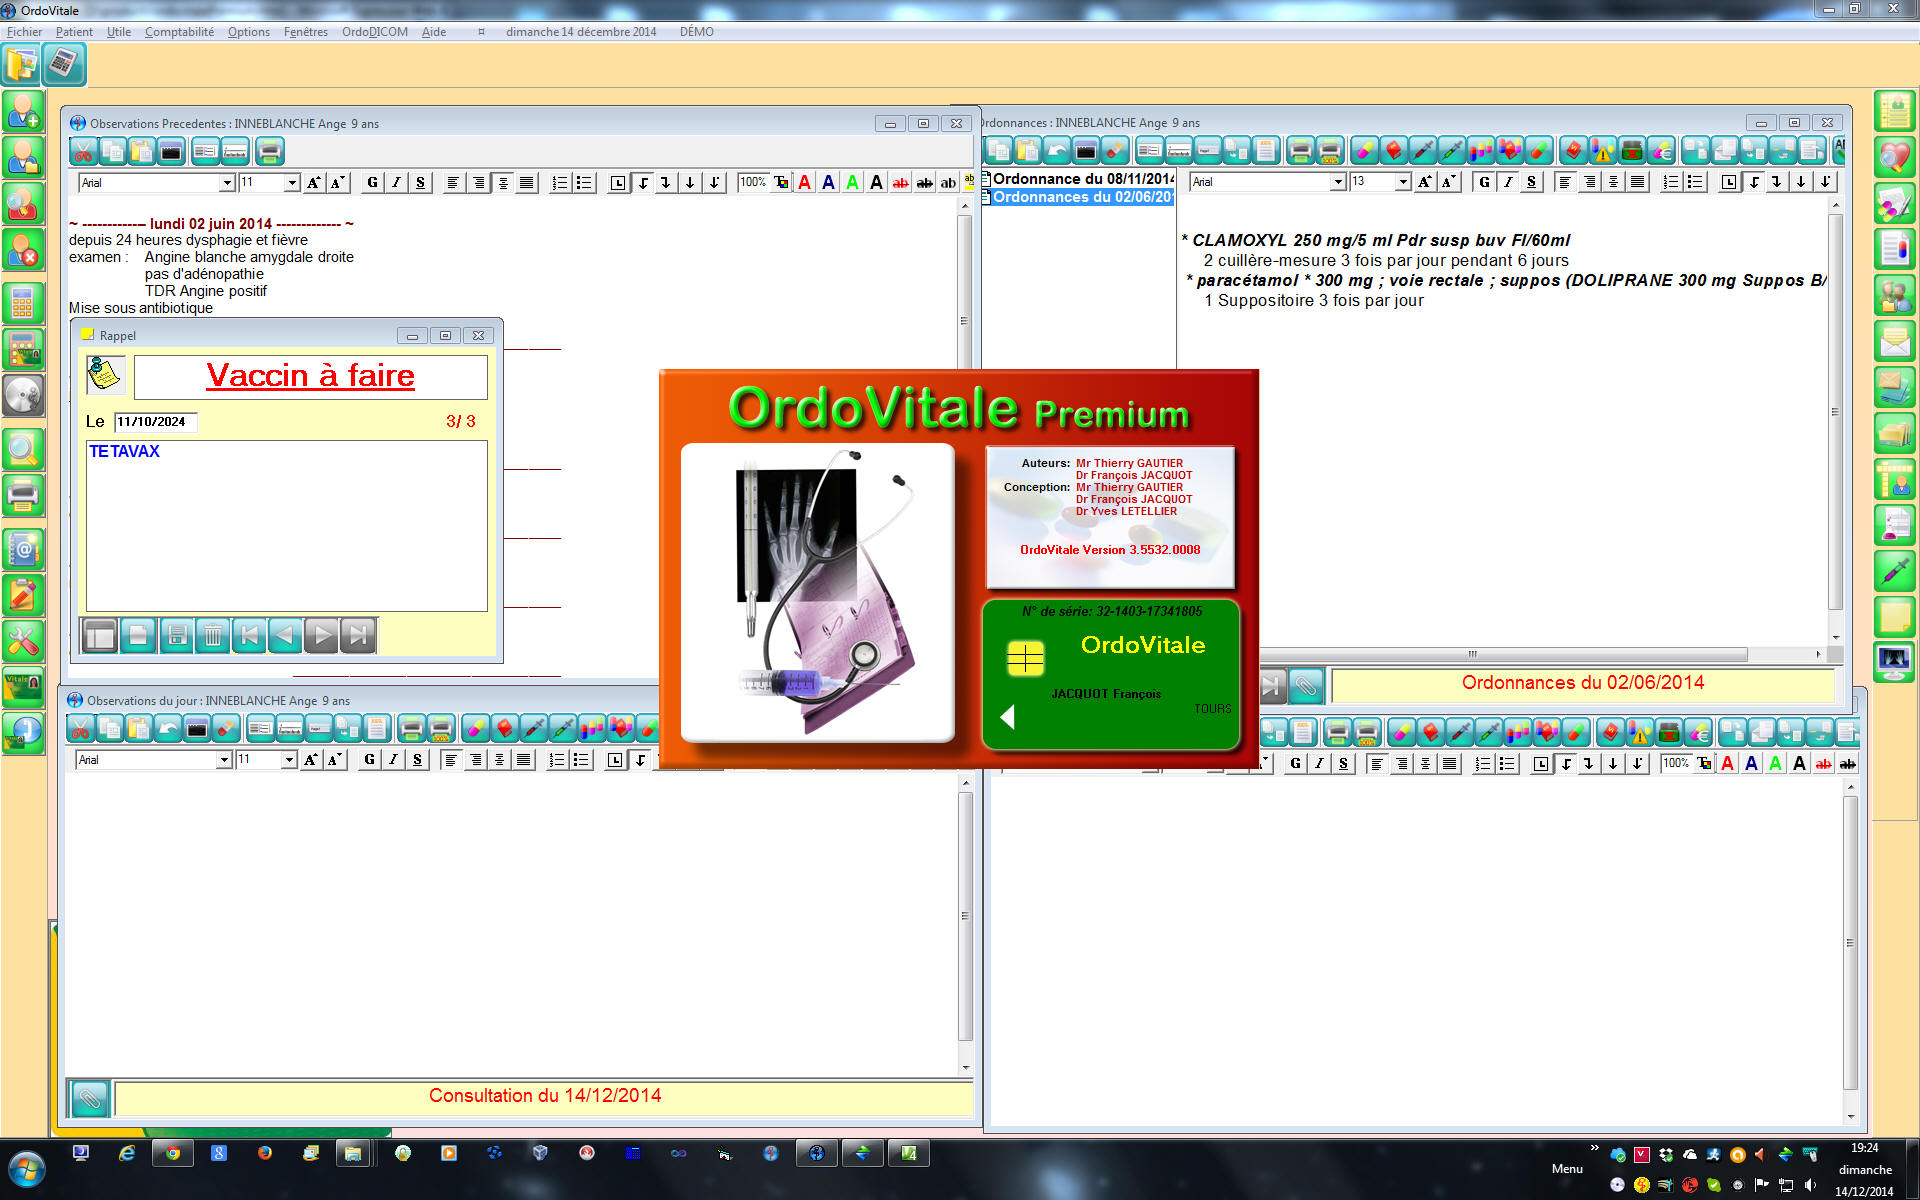This screenshot has width=1920, height=1200.
Task: Click the printer icon in Observations Precedentes toolbar
Action: pyautogui.click(x=270, y=152)
